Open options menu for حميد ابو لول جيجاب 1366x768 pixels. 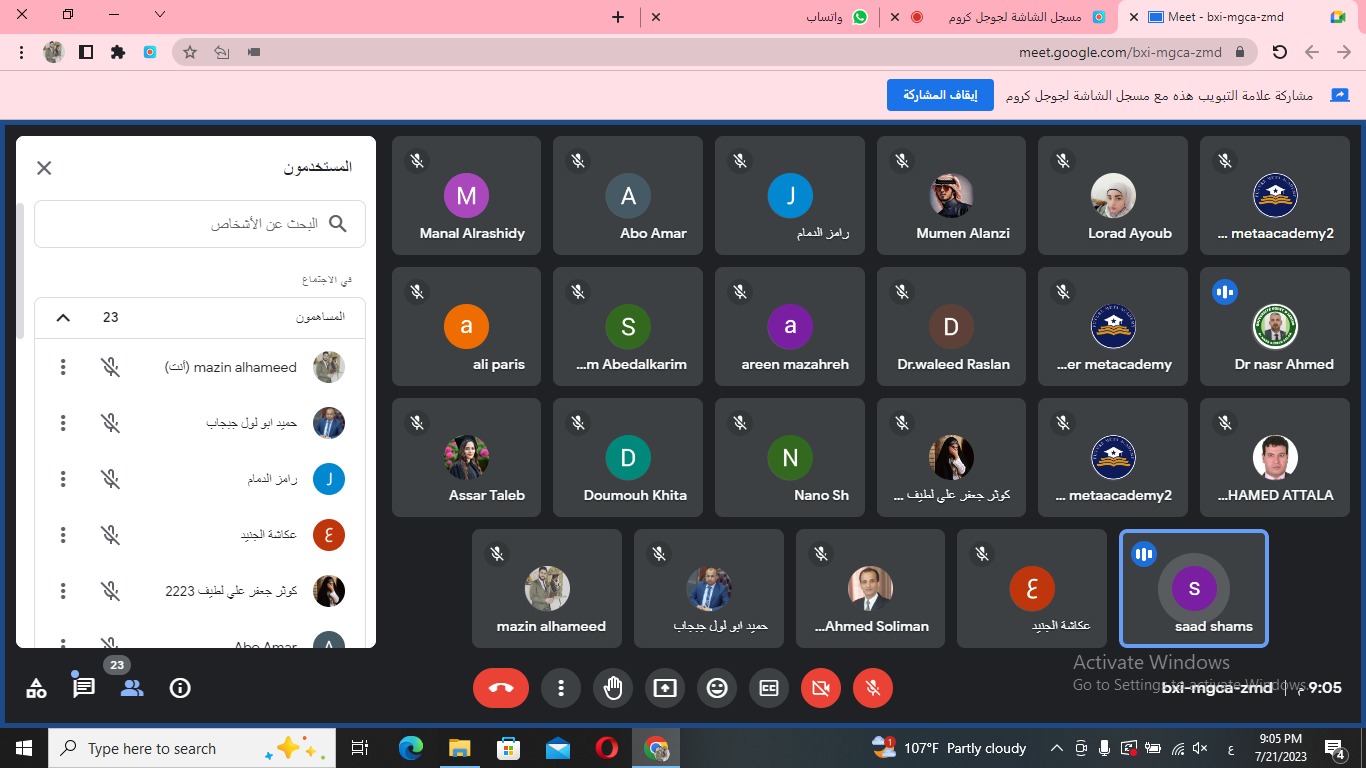pos(63,423)
